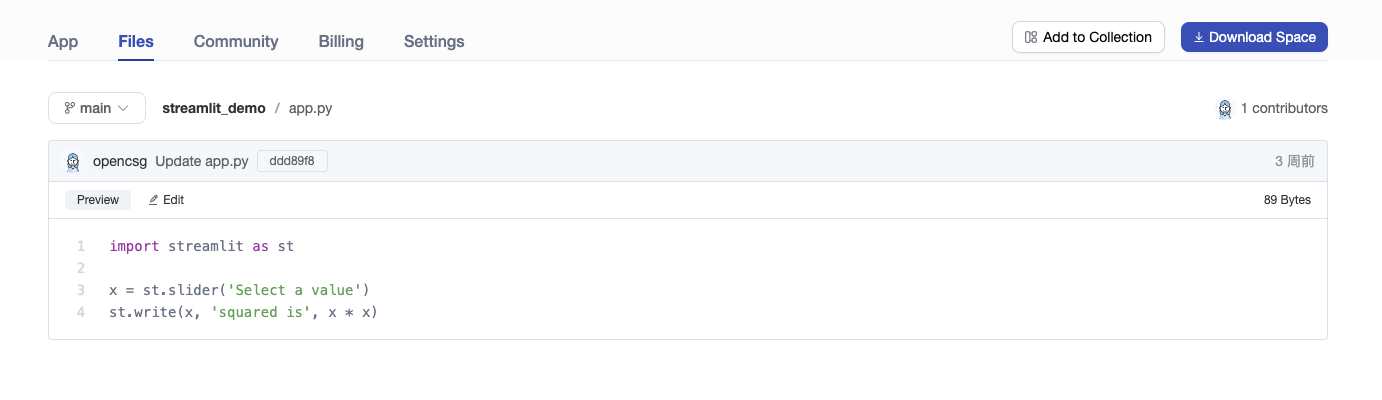Viewport: 1382px width, 400px height.
Task: Open the Community tab
Action: (236, 41)
